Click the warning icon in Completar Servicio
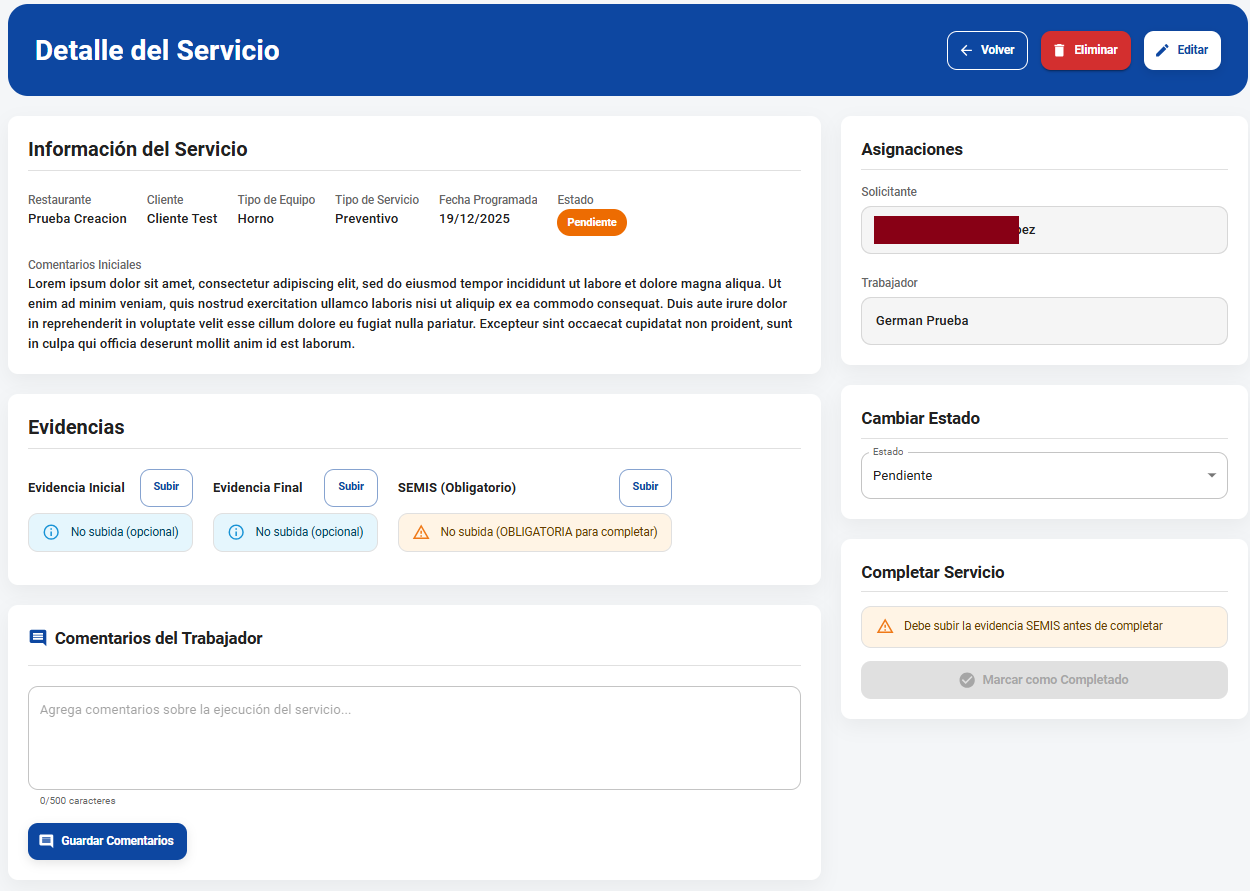The image size is (1250, 891). pos(885,626)
